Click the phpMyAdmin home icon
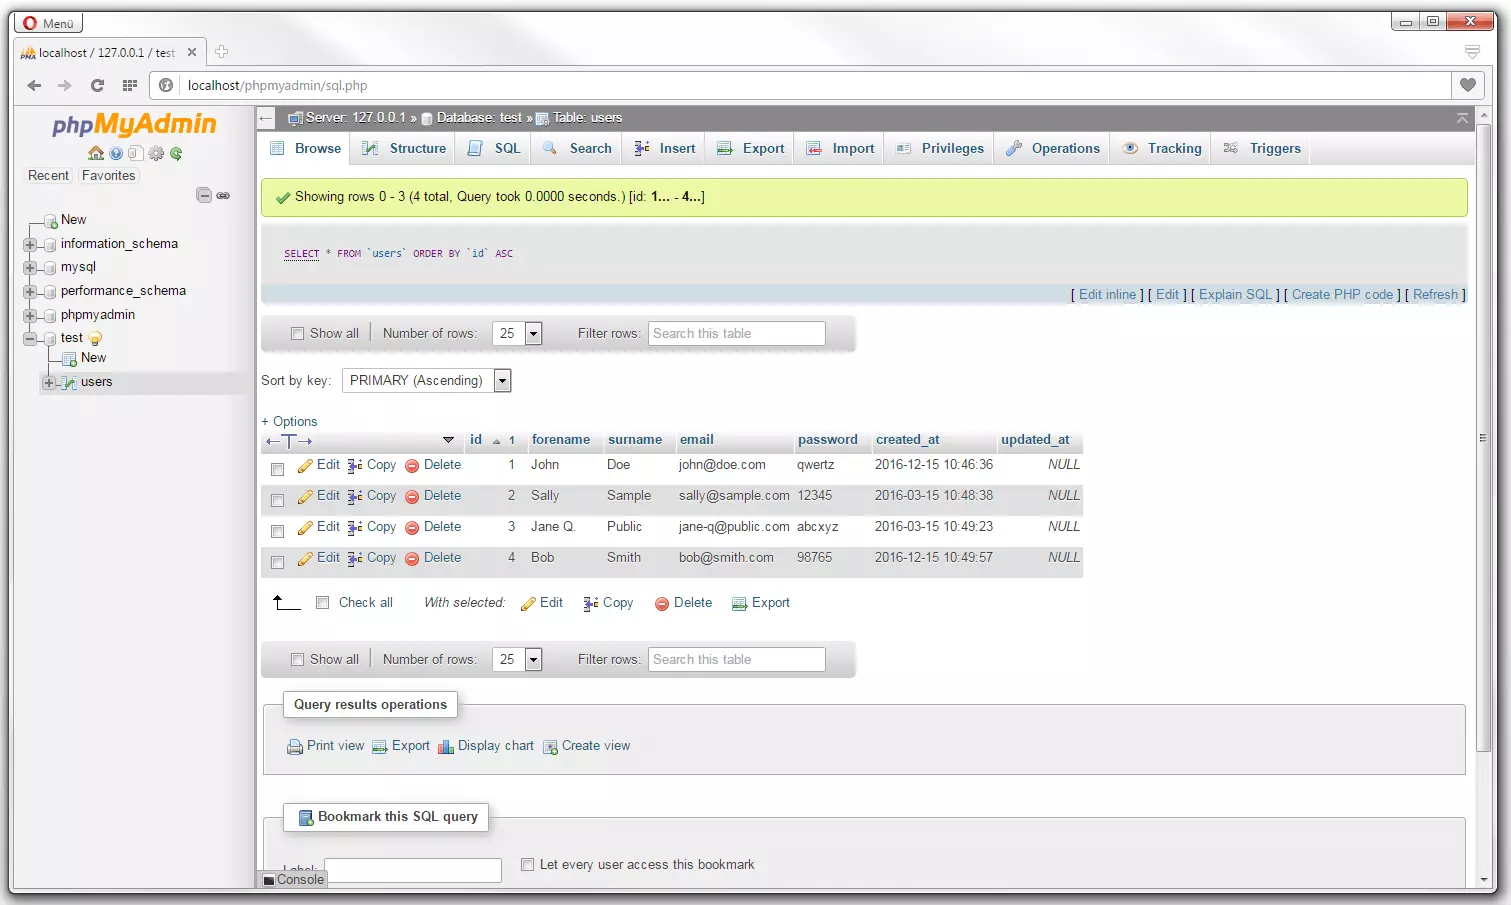 (x=95, y=153)
